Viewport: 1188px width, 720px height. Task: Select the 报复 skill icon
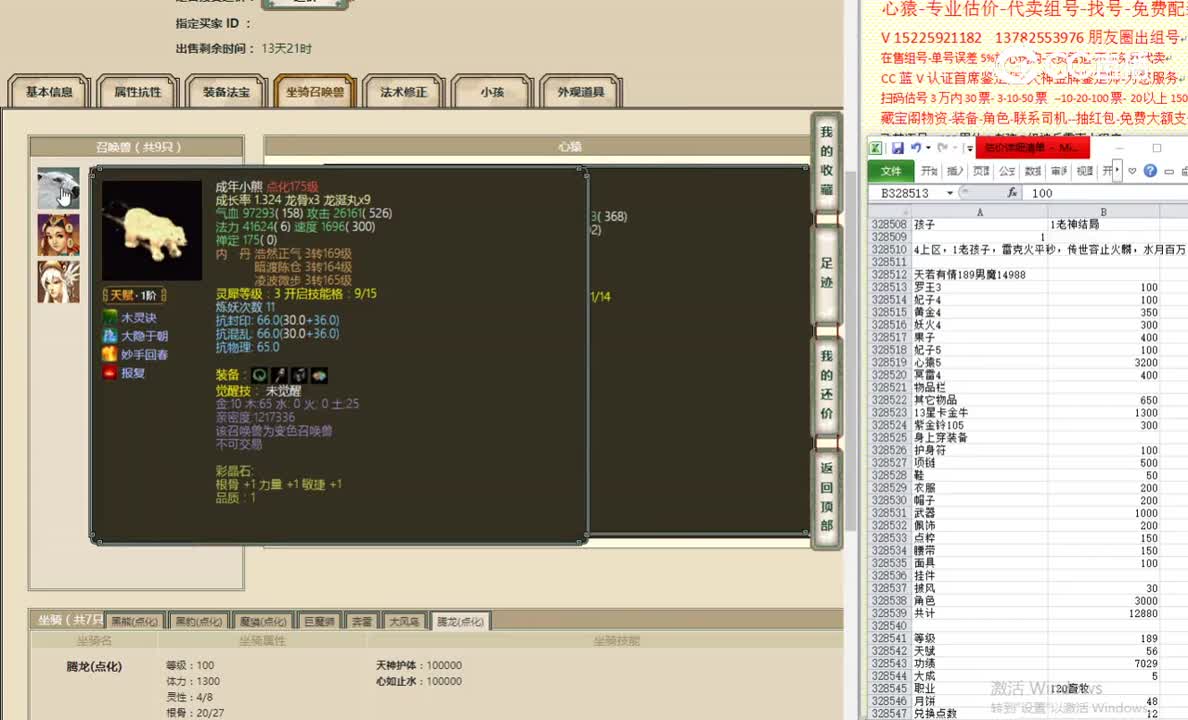pyautogui.click(x=109, y=371)
